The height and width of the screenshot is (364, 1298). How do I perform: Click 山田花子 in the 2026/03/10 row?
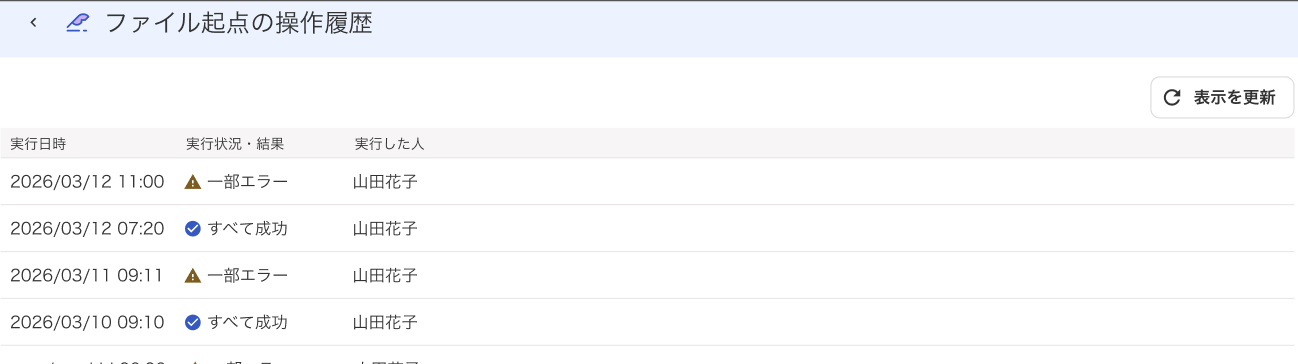click(385, 322)
